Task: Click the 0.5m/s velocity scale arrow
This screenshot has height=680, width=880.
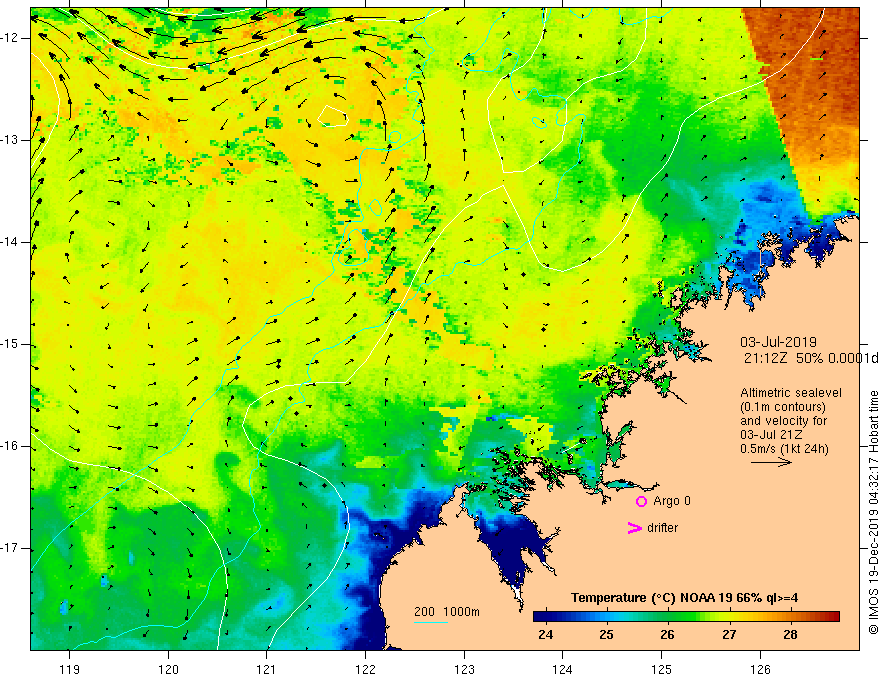Action: (x=772, y=462)
